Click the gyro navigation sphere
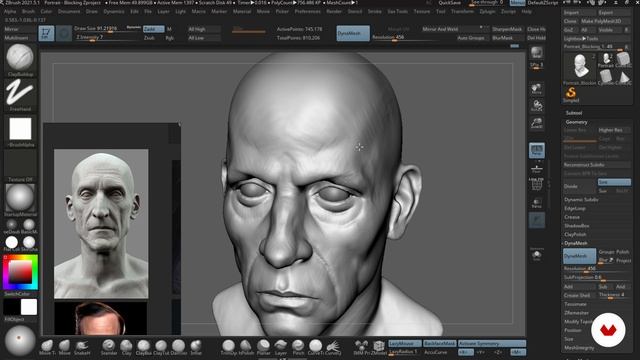 (x=20, y=341)
